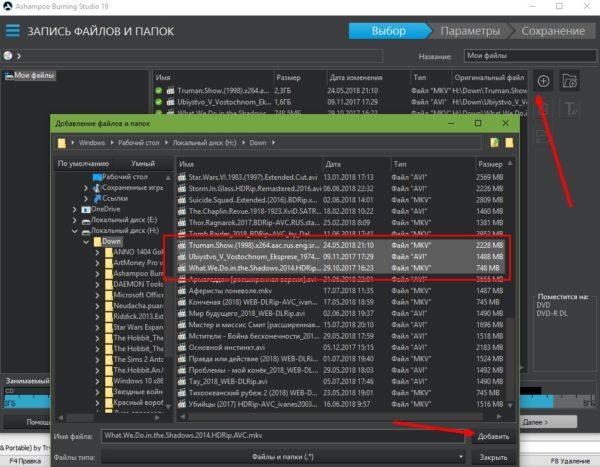Click DAEMON Tools folder icon in tree
The width and height of the screenshot is (600, 467).
(x=109, y=284)
